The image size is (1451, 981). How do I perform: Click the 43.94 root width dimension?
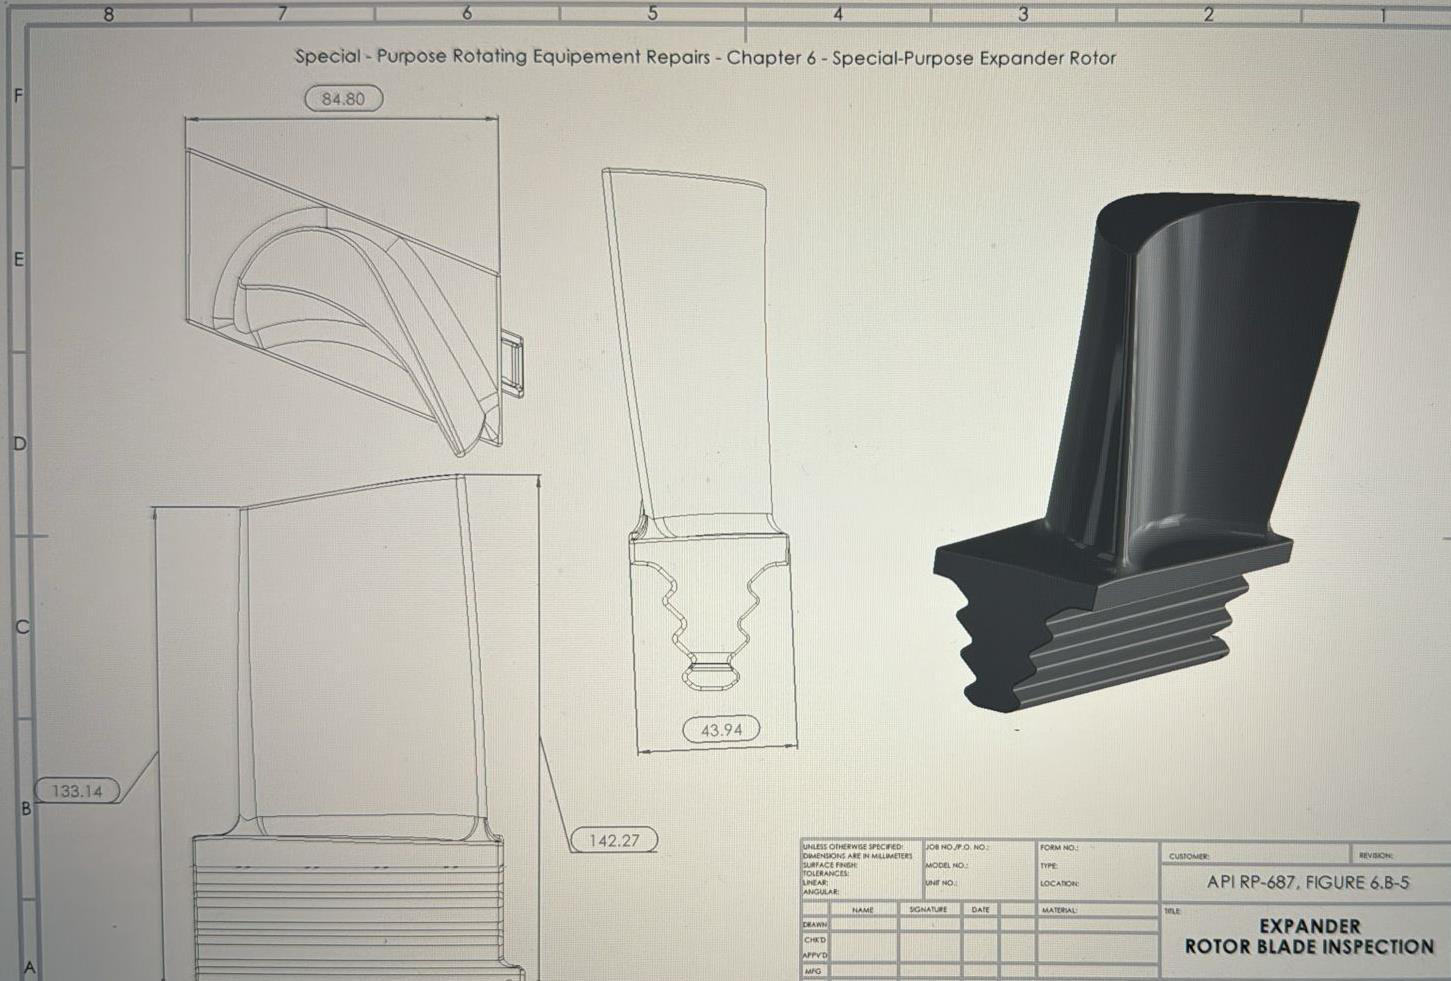721,729
